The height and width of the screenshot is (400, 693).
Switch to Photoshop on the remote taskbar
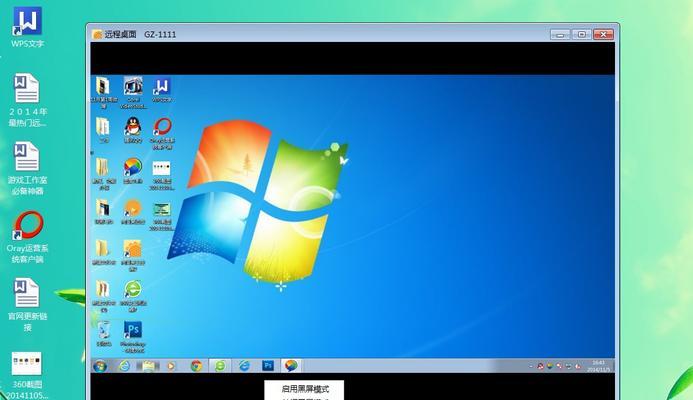coord(268,366)
